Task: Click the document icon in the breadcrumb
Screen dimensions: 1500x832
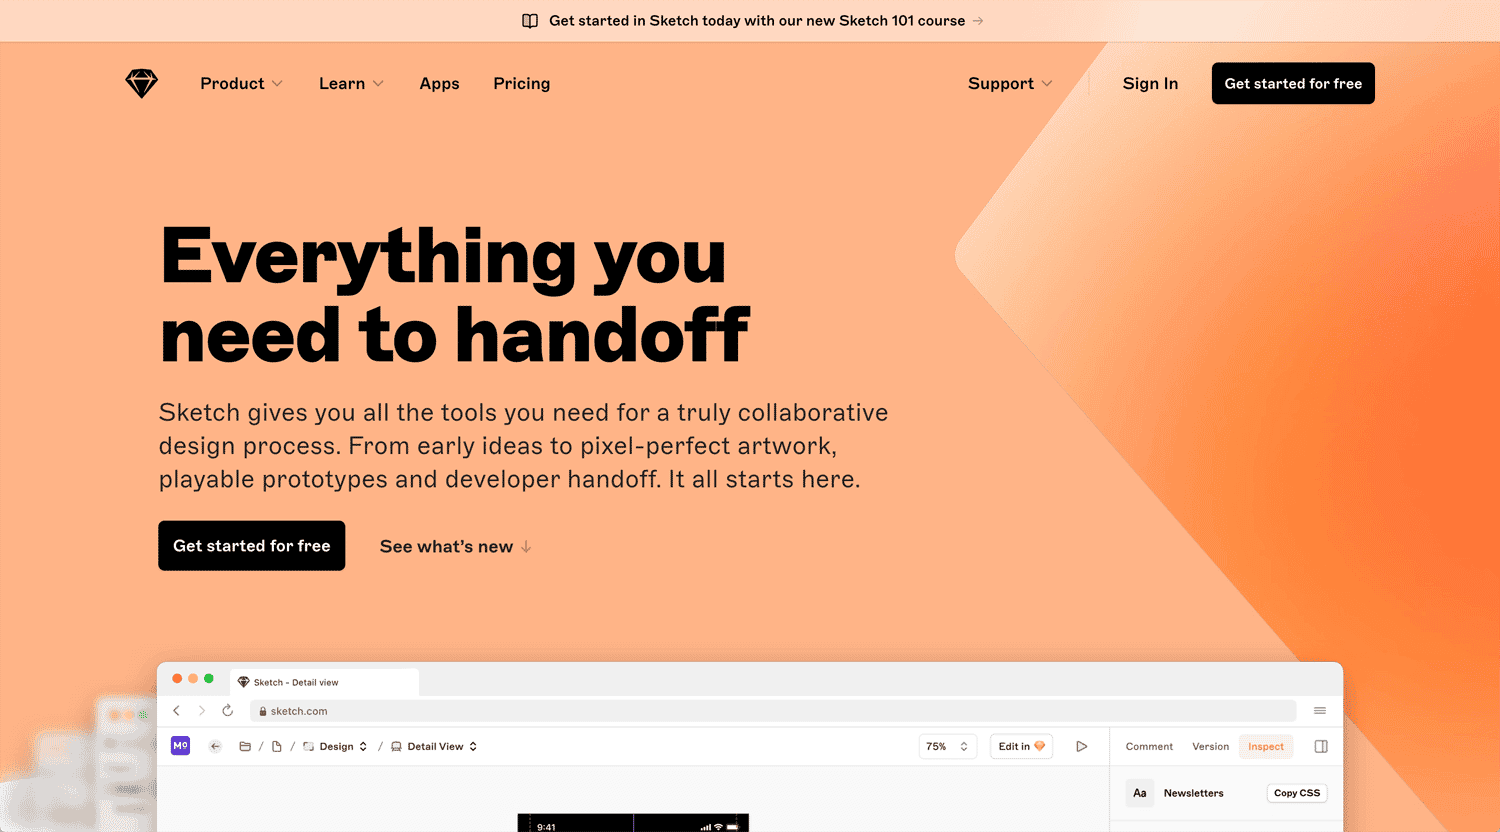Action: click(x=277, y=746)
